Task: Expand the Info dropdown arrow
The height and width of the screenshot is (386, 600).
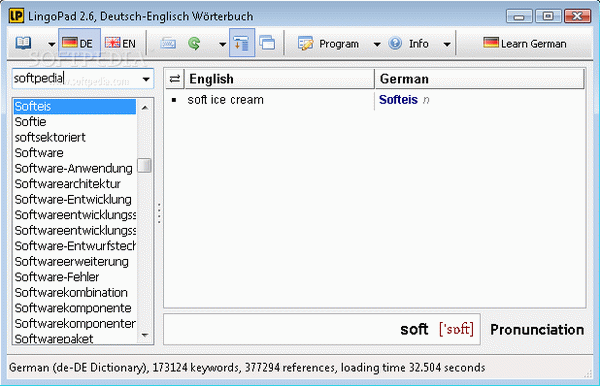Action: tap(447, 44)
